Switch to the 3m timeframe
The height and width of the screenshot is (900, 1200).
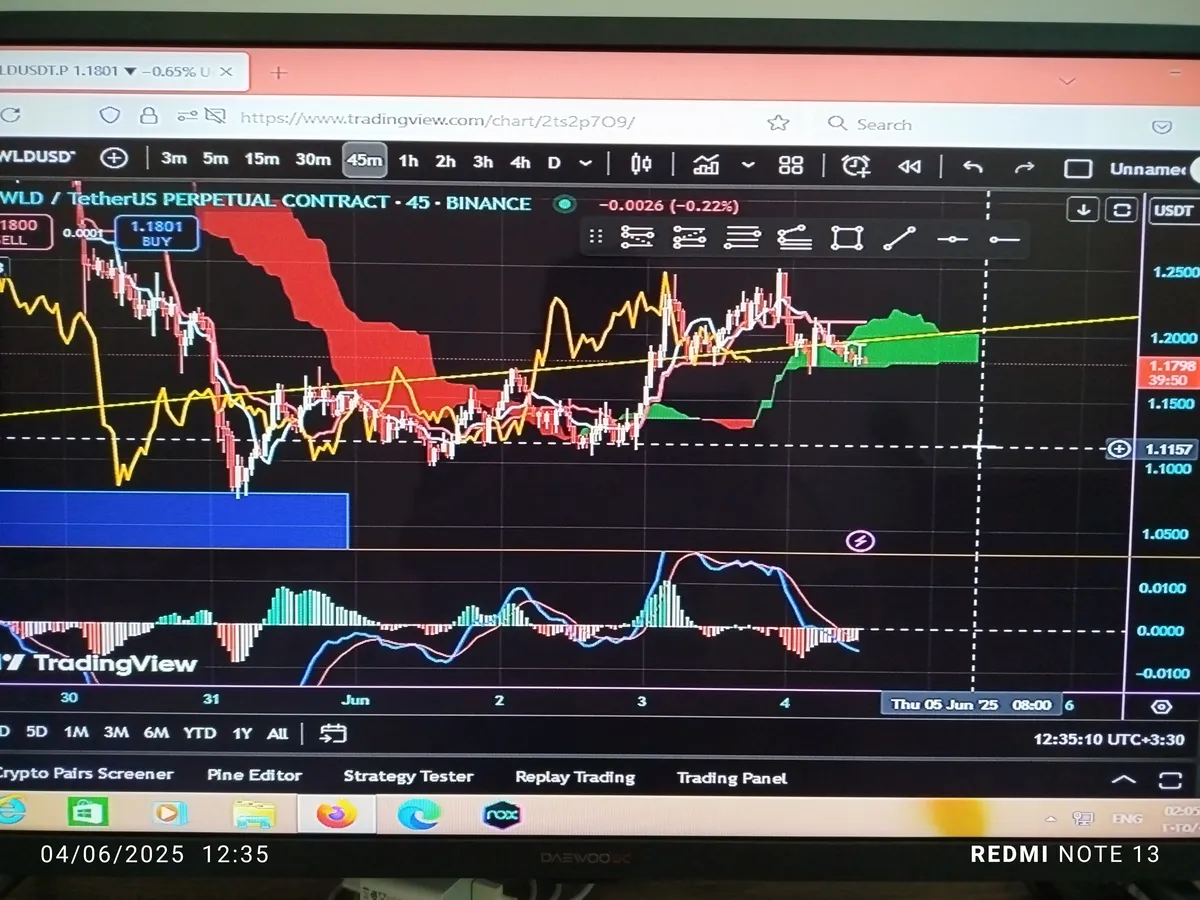coord(174,159)
